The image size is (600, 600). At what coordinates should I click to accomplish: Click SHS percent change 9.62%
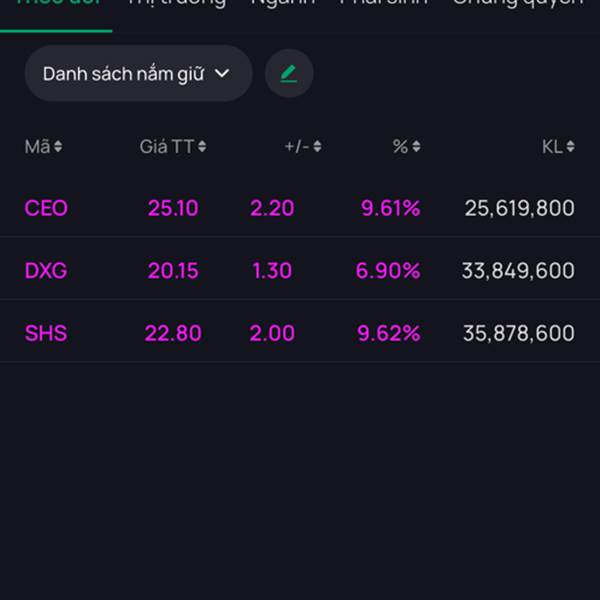(x=389, y=333)
